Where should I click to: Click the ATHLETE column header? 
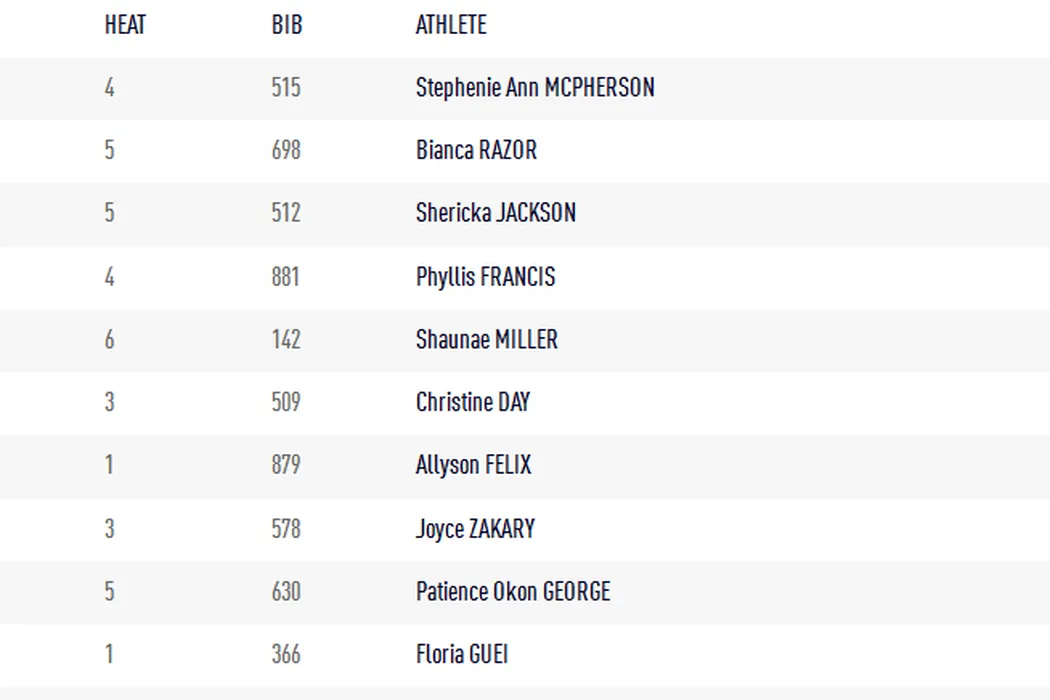coord(451,25)
